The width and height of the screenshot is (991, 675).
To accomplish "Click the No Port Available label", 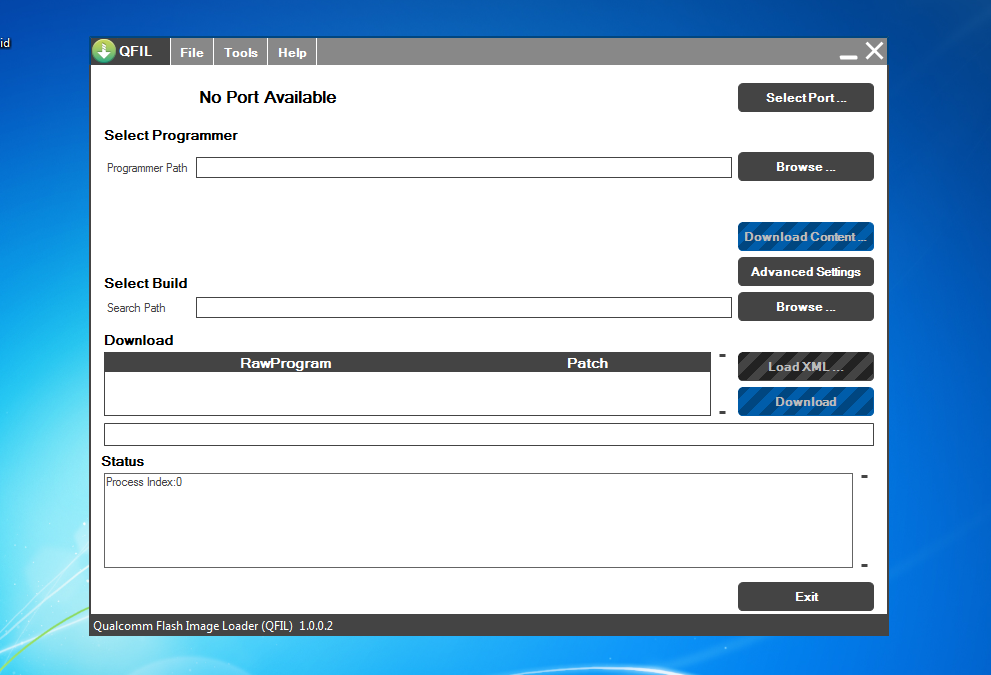I will (x=268, y=97).
